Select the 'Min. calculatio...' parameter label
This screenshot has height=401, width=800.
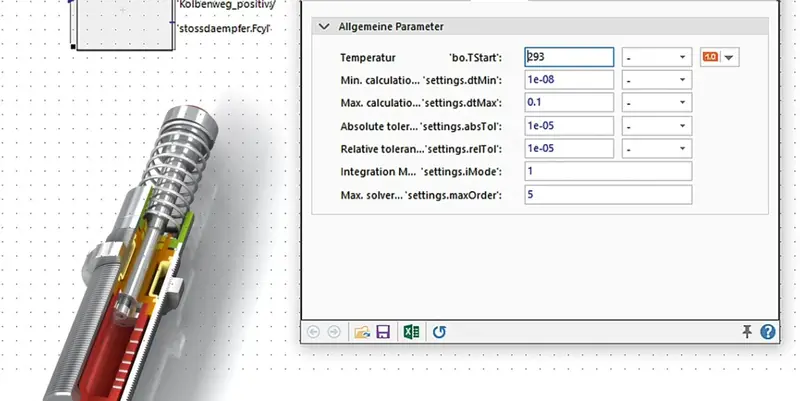coord(380,80)
